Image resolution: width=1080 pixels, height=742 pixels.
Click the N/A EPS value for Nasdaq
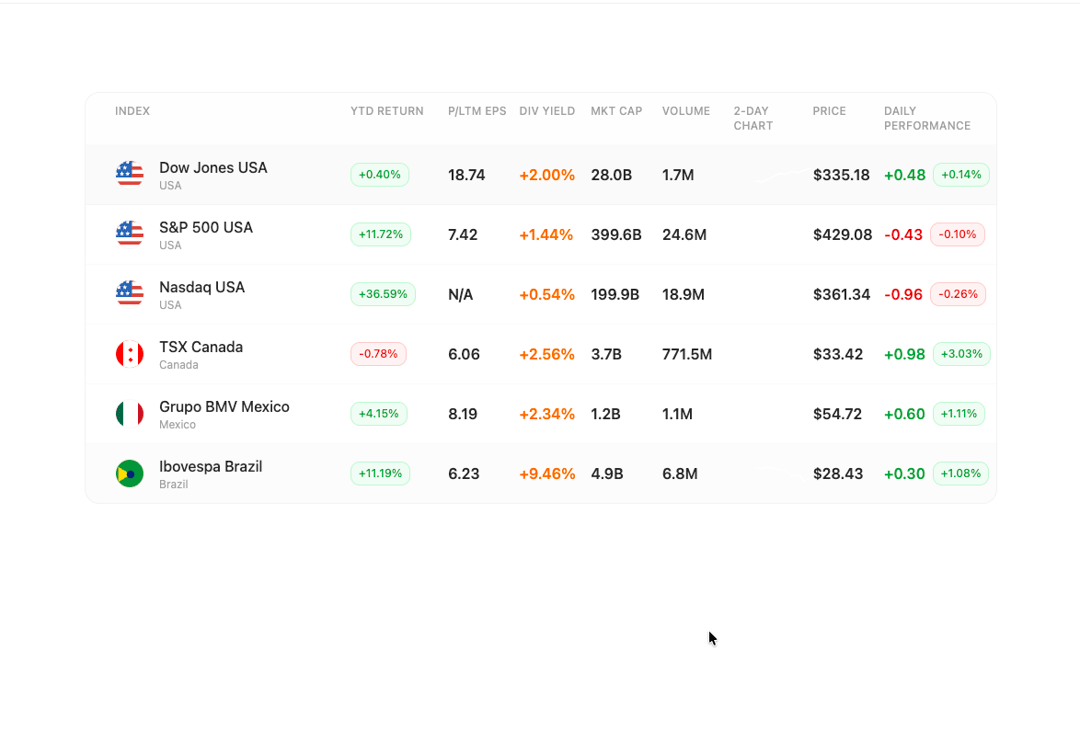[x=460, y=295]
